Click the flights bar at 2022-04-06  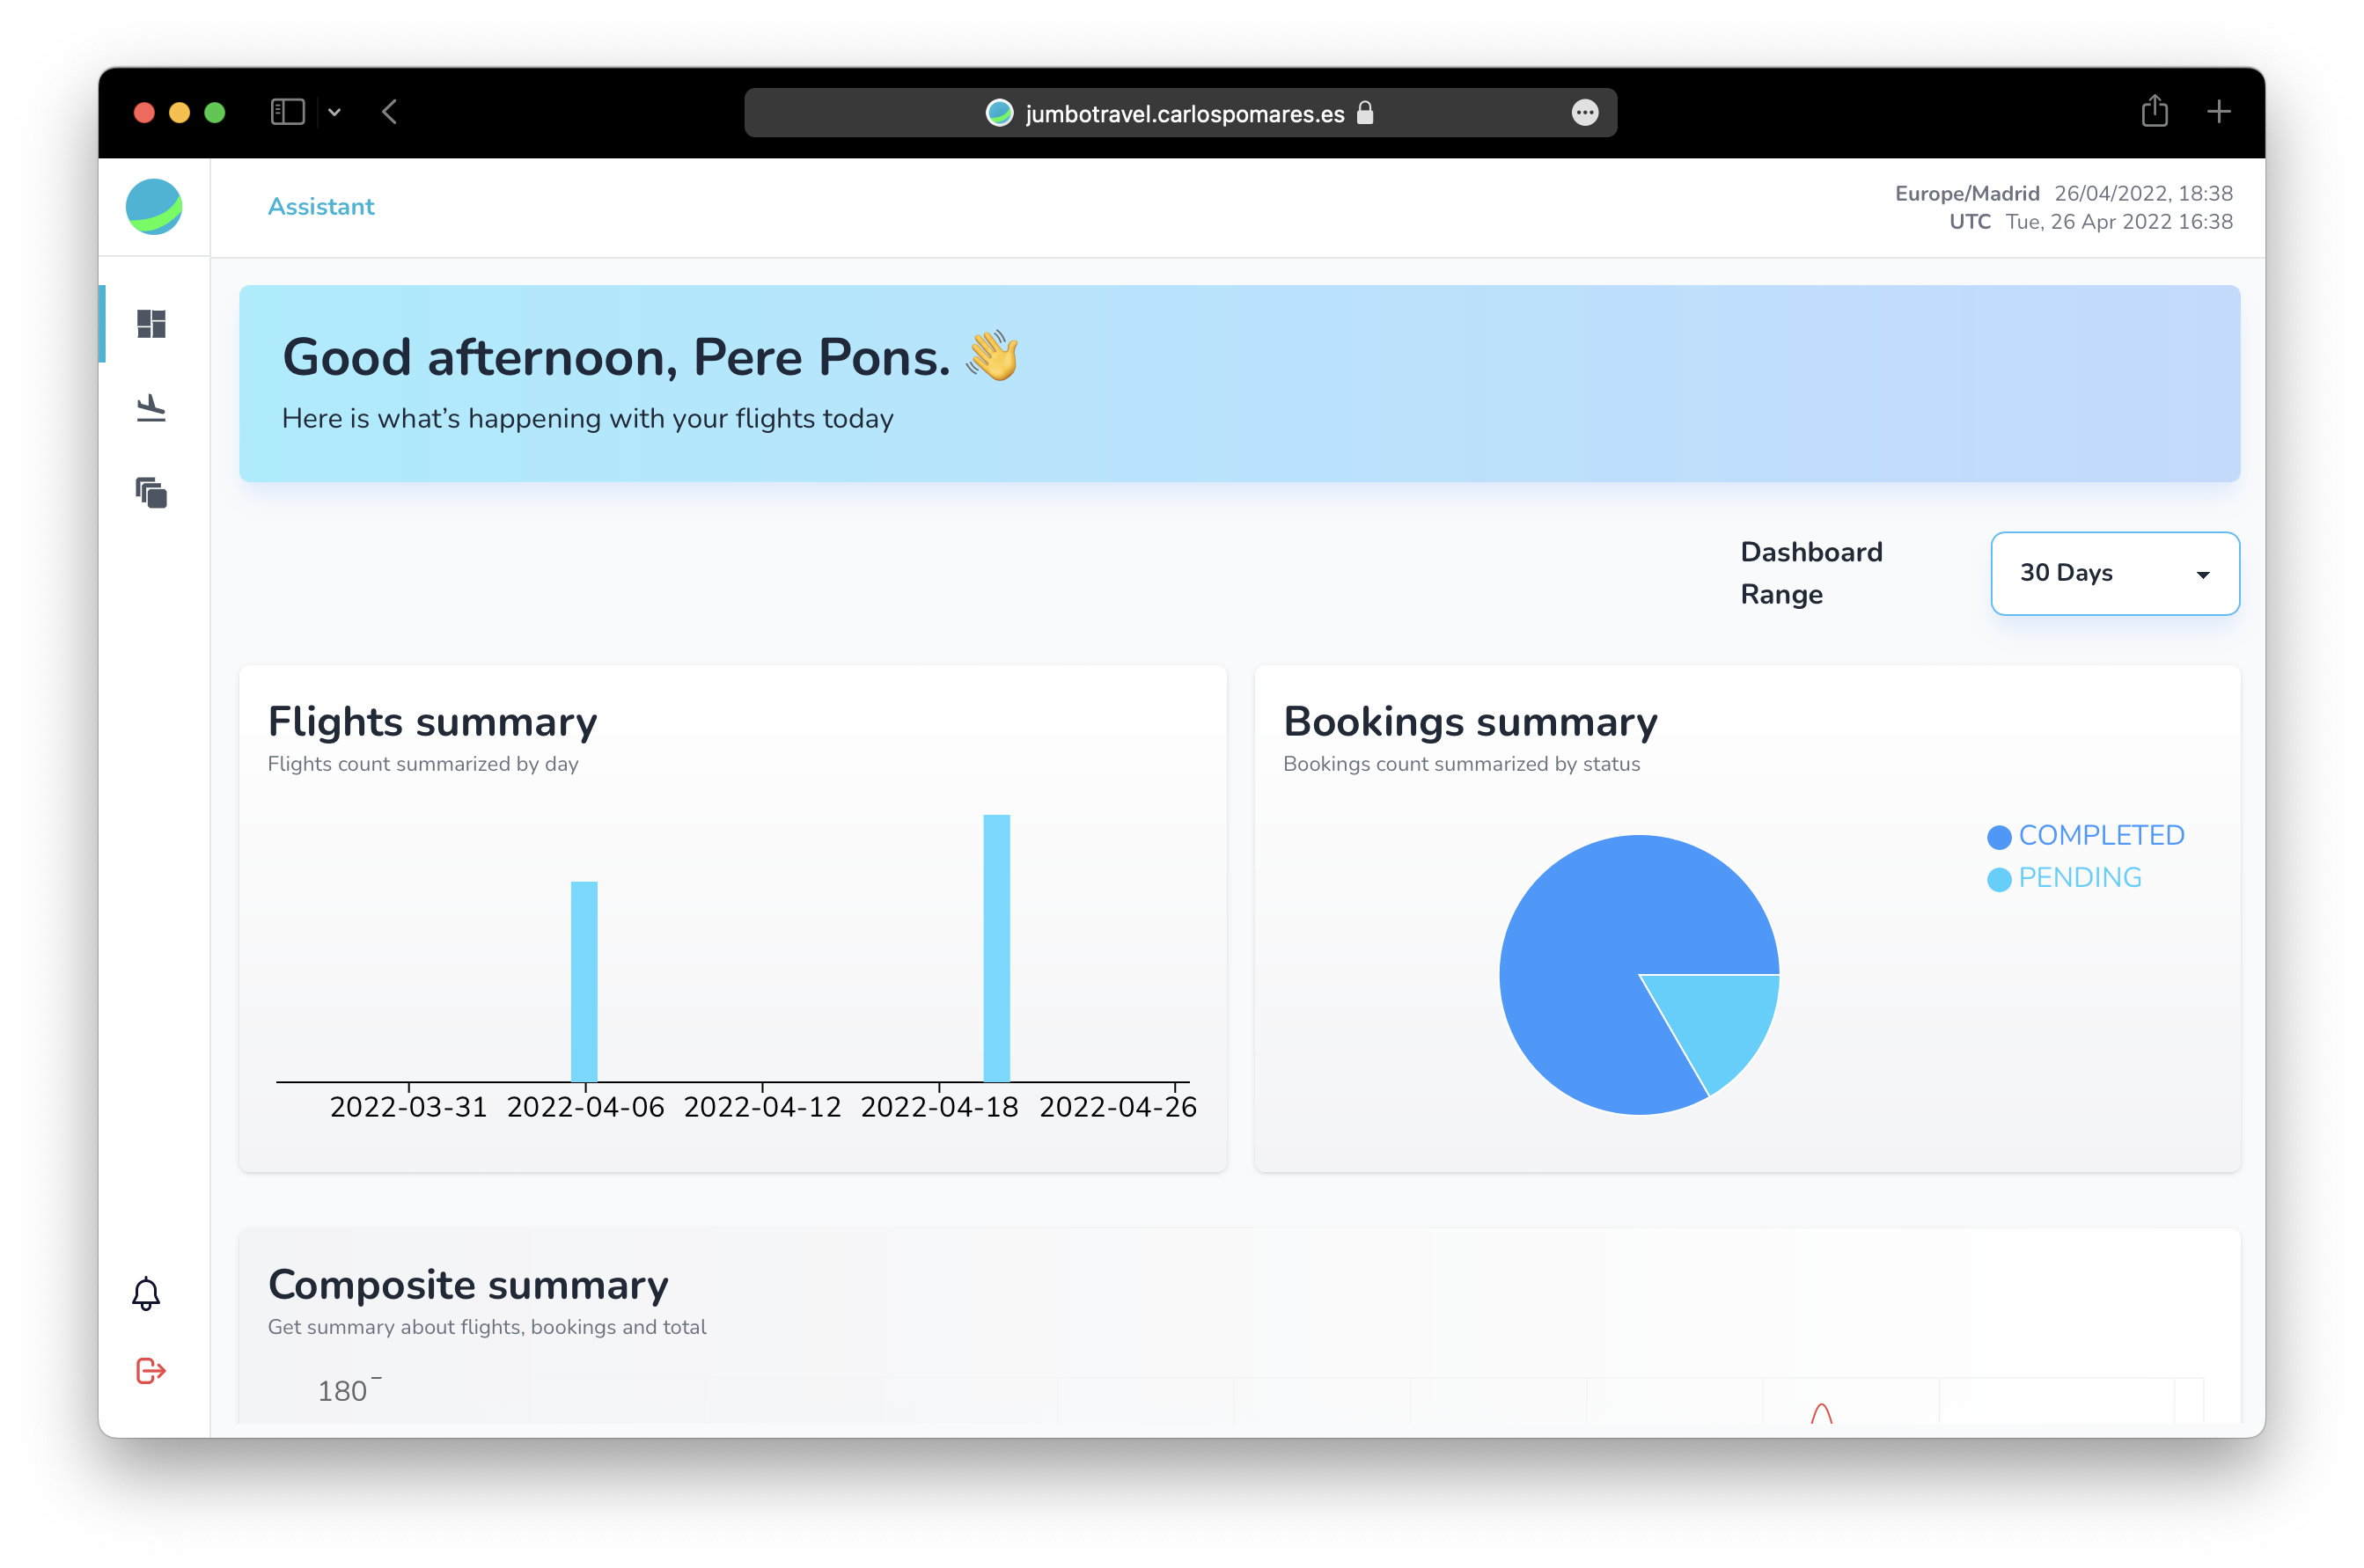[584, 980]
